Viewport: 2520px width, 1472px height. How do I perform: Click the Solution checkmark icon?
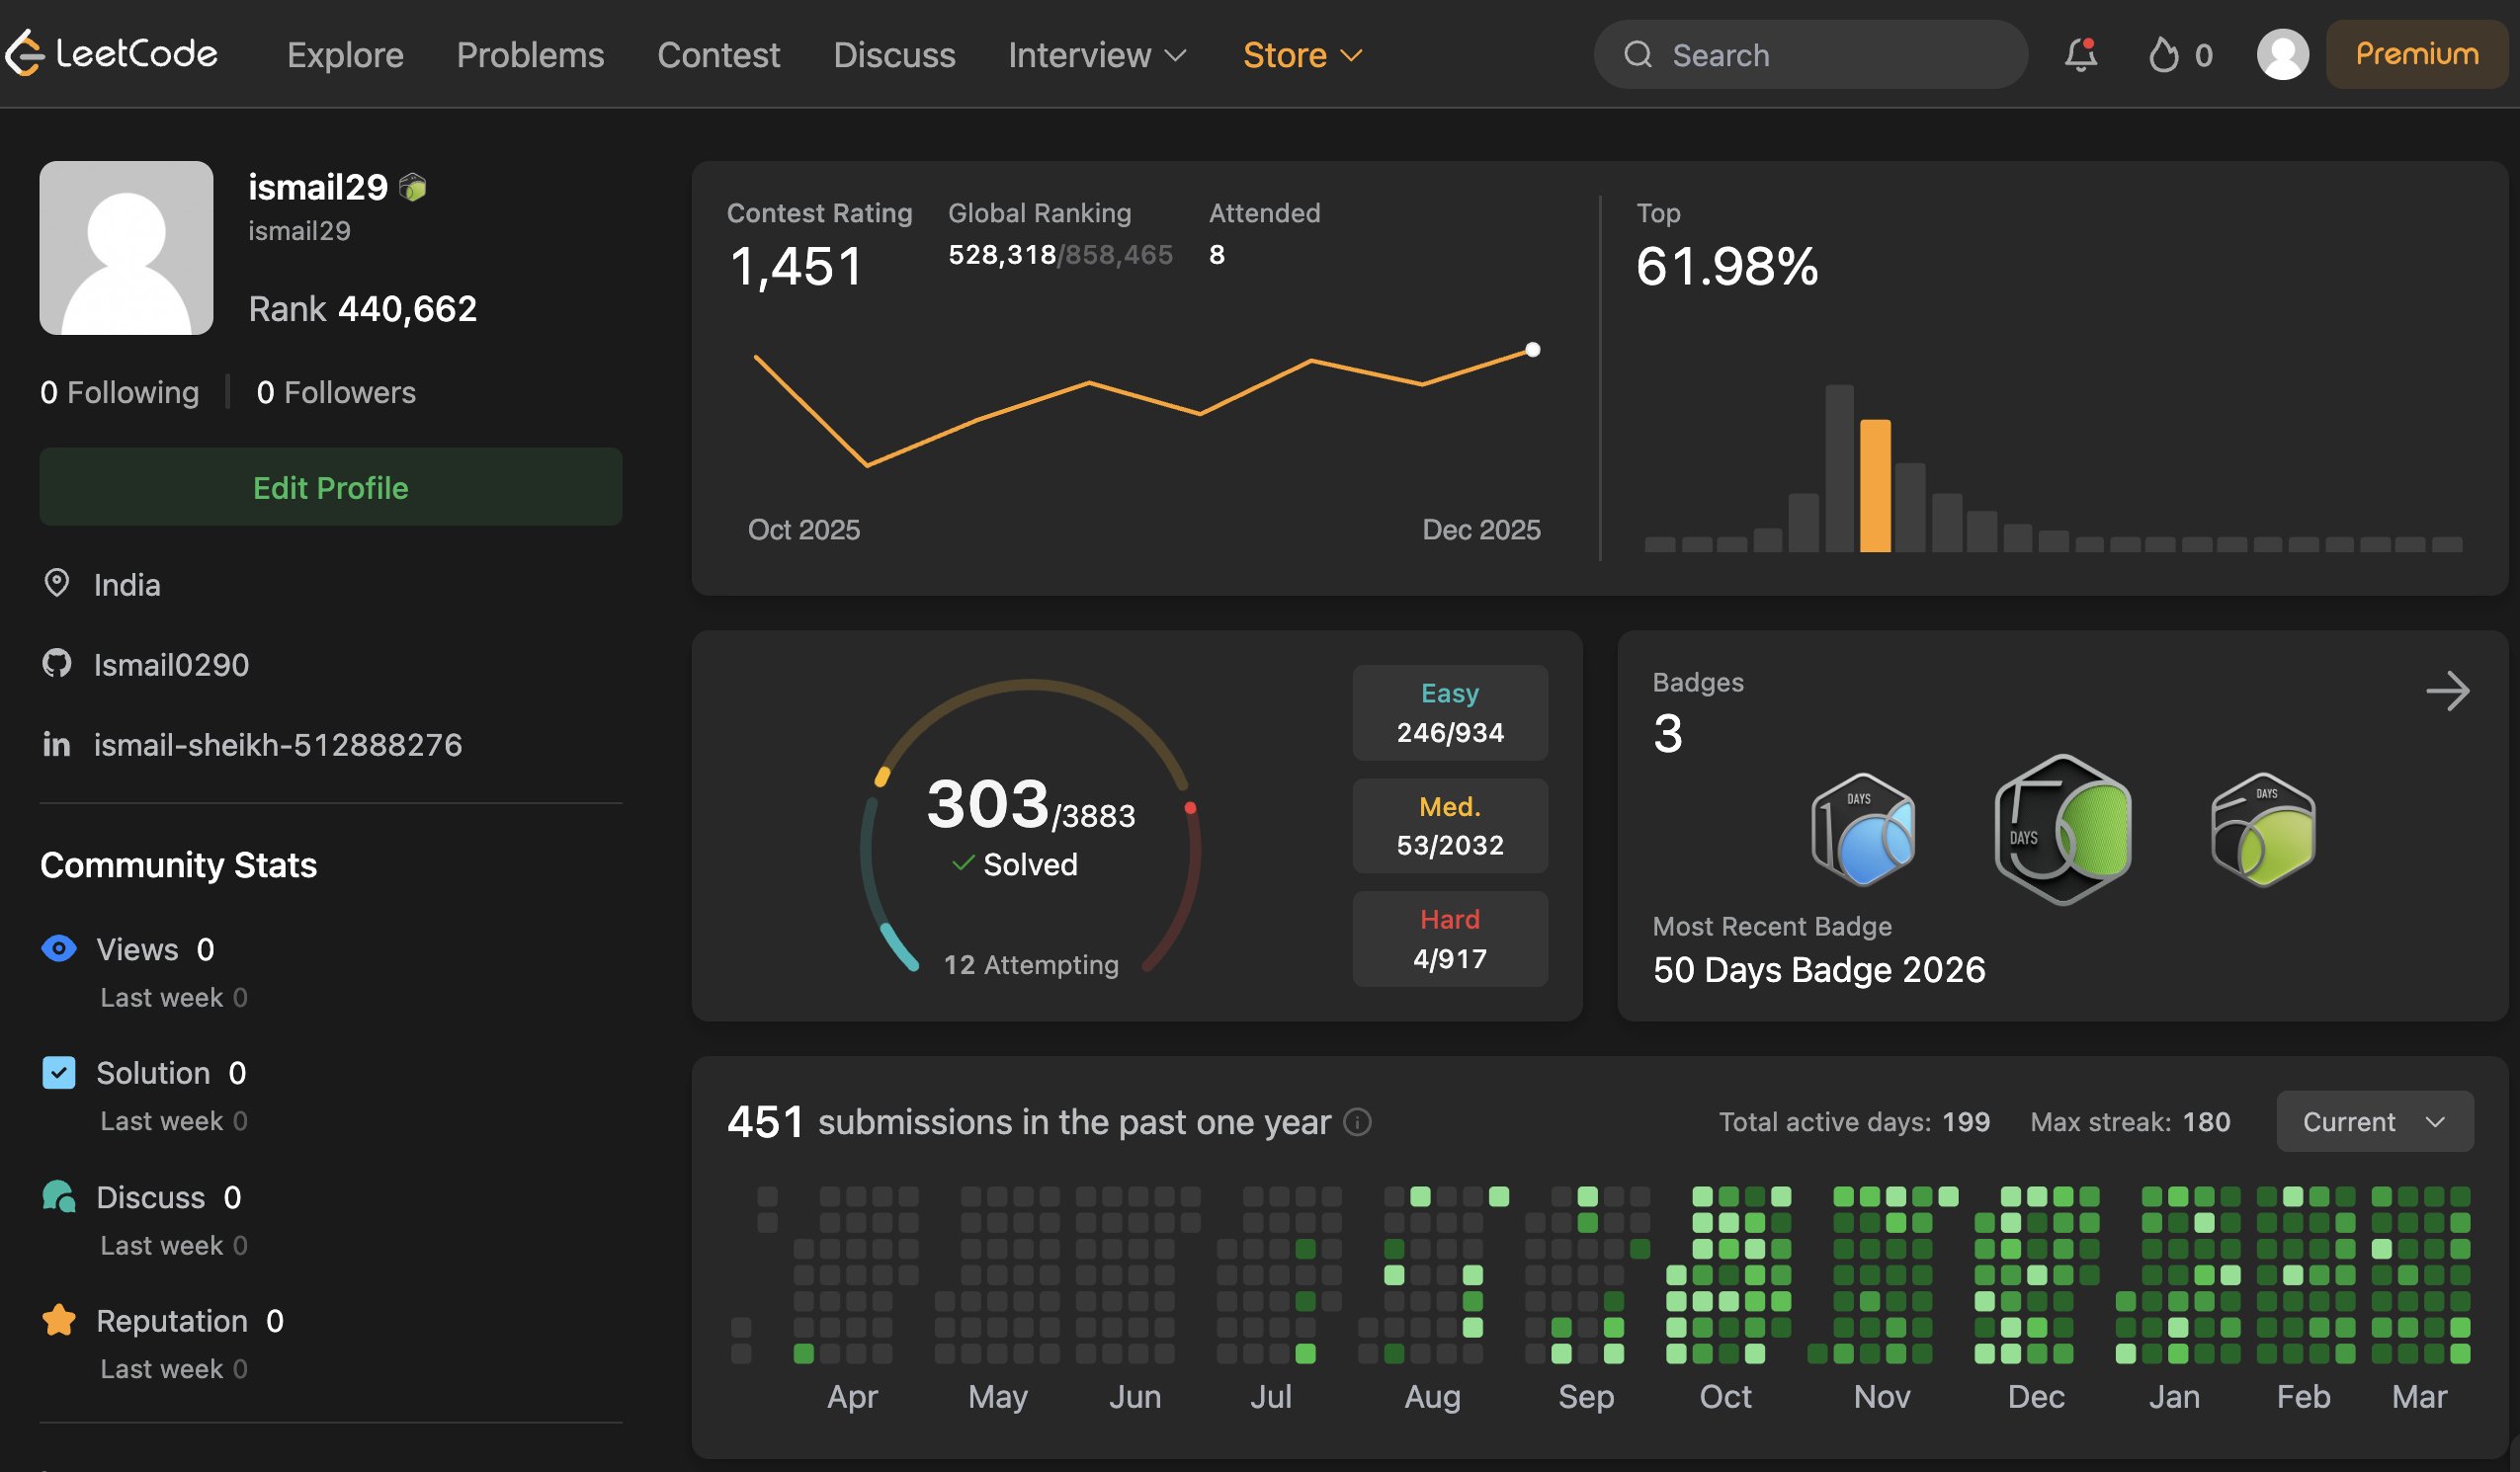coord(59,1072)
